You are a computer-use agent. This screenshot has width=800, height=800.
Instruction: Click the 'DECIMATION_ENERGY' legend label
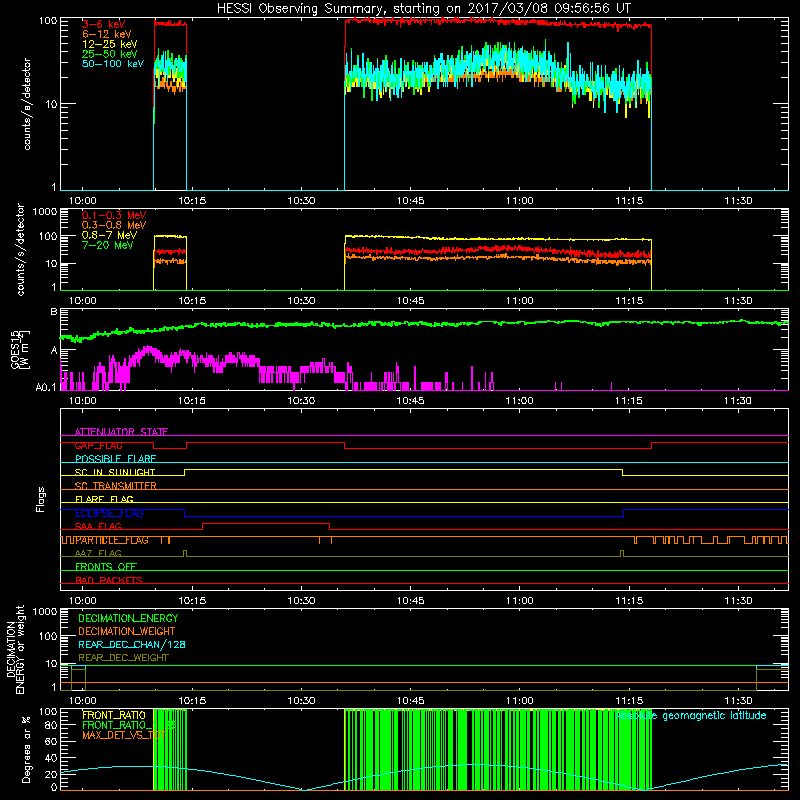coord(128,618)
